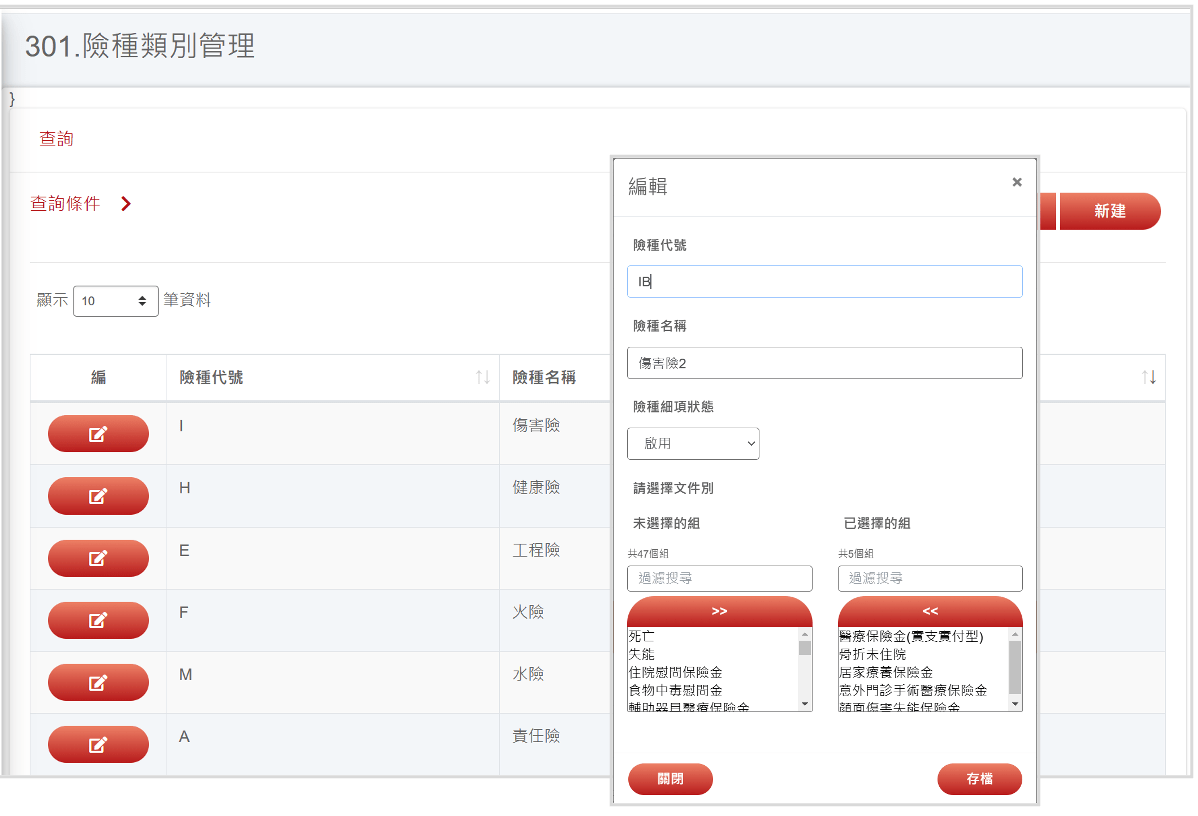Expand the 查詢條件 chevron
This screenshot has height=816, width=1198.
point(126,204)
